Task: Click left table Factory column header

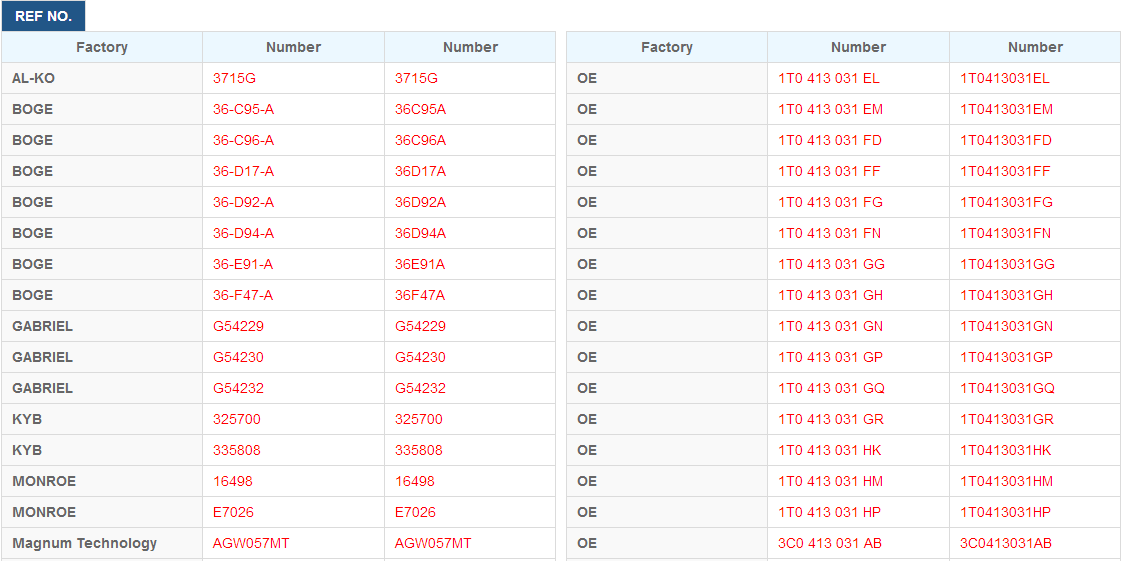Action: point(102,47)
